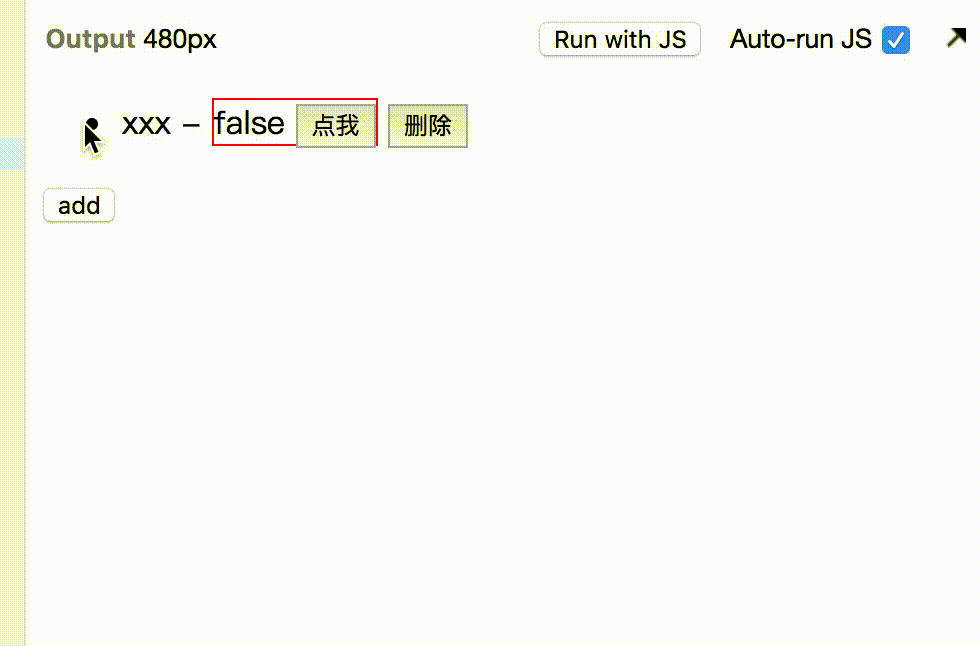Image resolution: width=980 pixels, height=646 pixels.
Task: Click the light blue highlighted gutter strip
Action: (12, 153)
